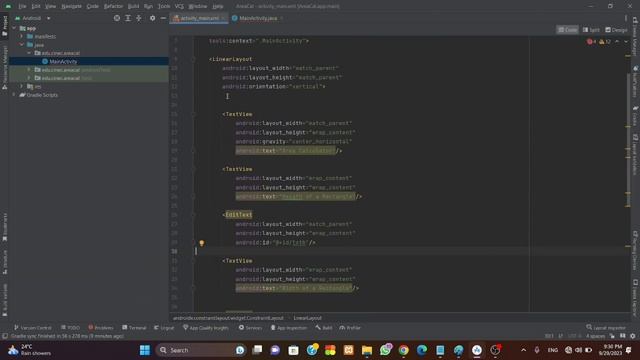
Task: Click the Select Opened File target icon
Action: point(117,18)
